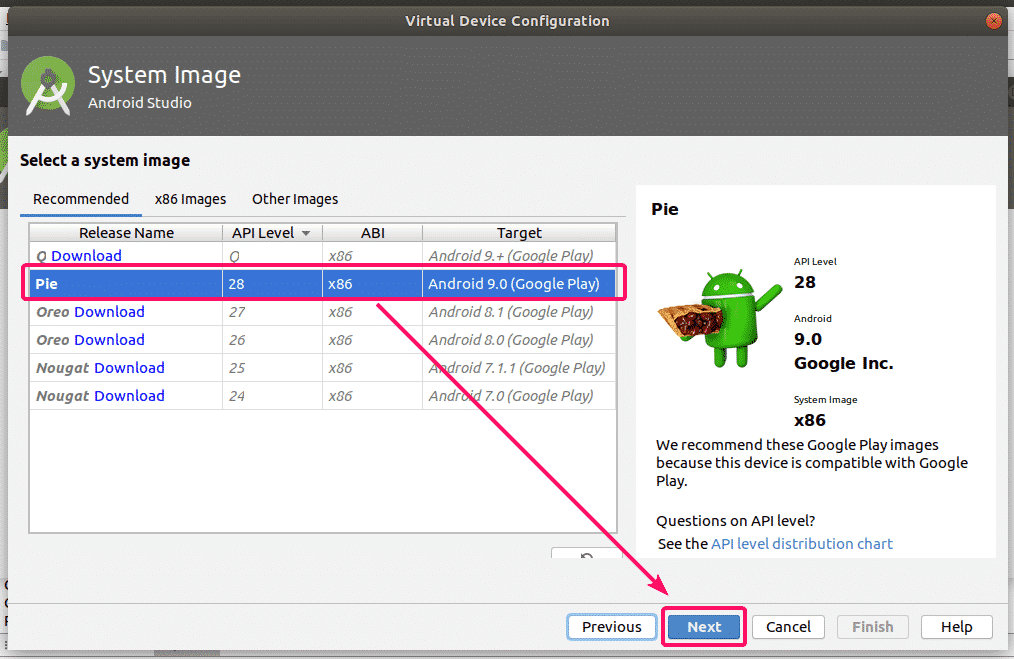The width and height of the screenshot is (1014, 659).
Task: Click the 'Google Inc.' vendor text
Action: [x=843, y=363]
